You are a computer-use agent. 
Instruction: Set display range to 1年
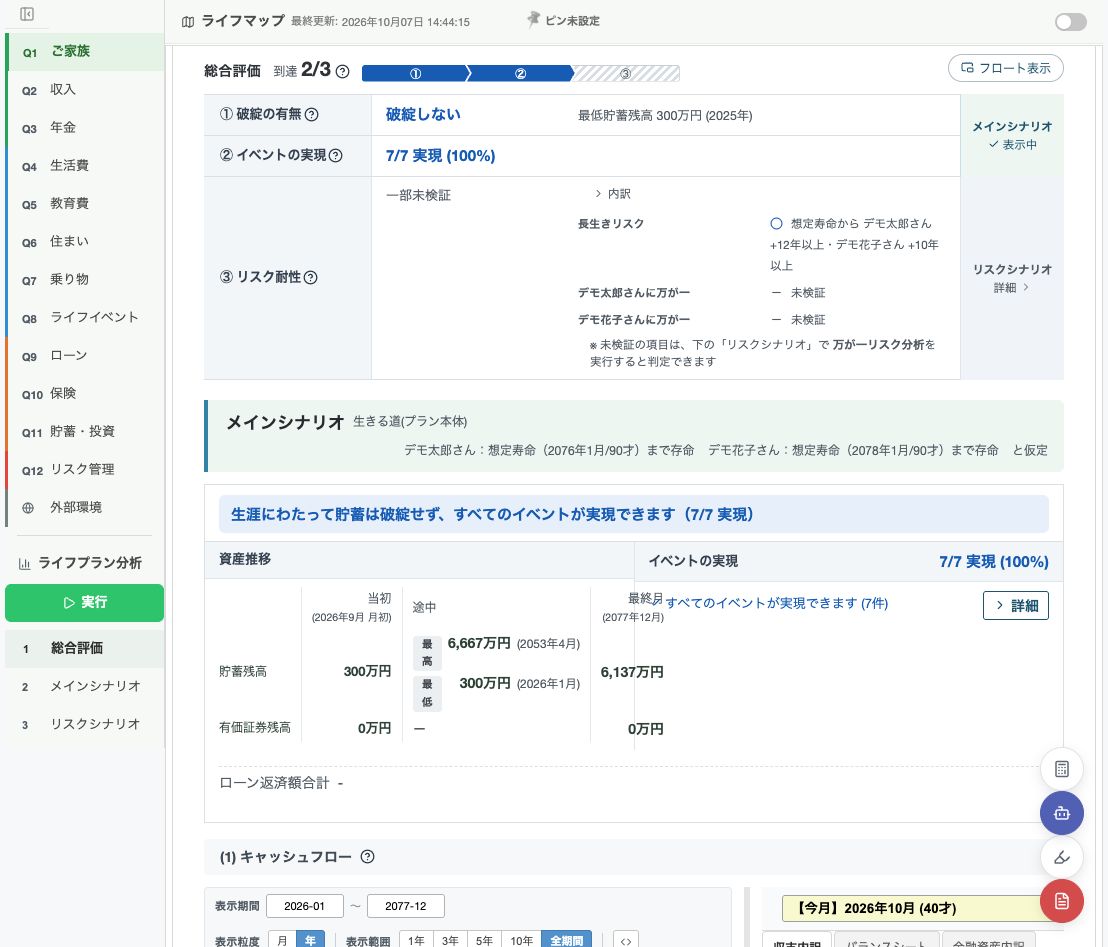pos(416,940)
